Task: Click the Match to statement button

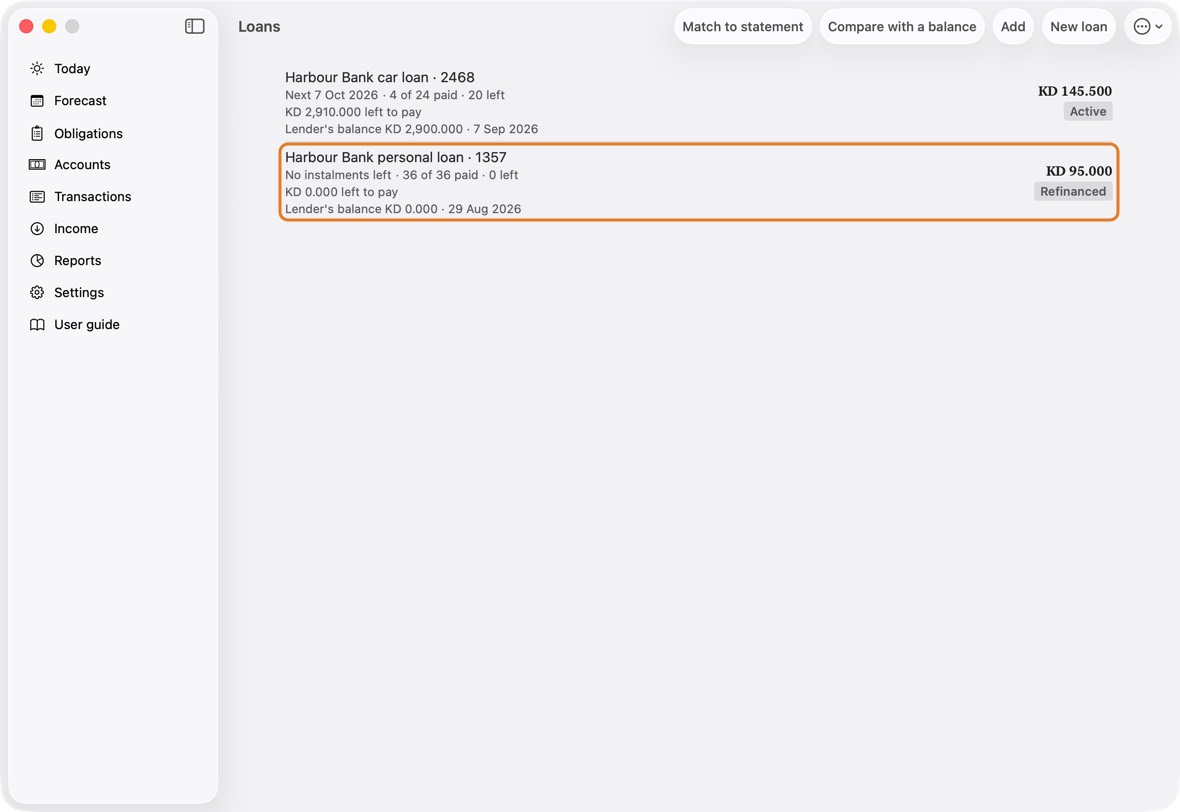Action: [x=743, y=26]
